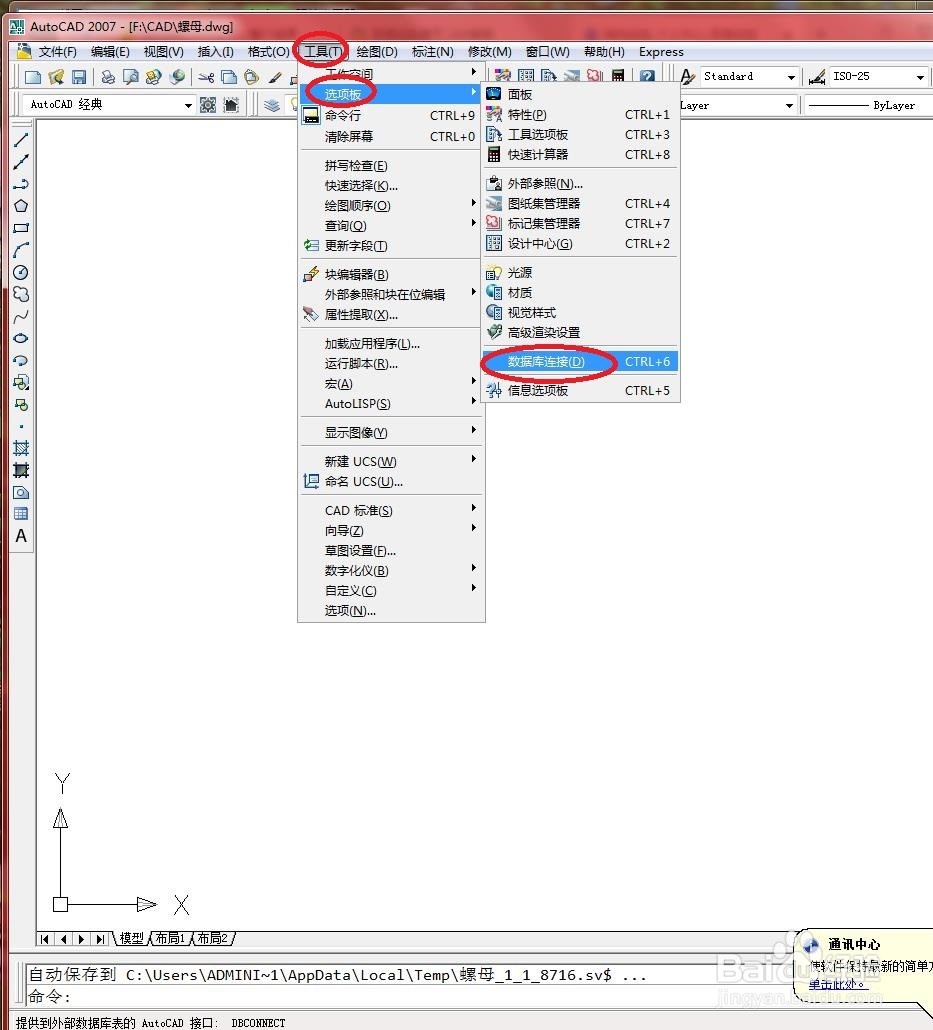Viewport: 933px width, 1030px height.
Task: Select the Polyline draw tool
Action: coord(21,184)
